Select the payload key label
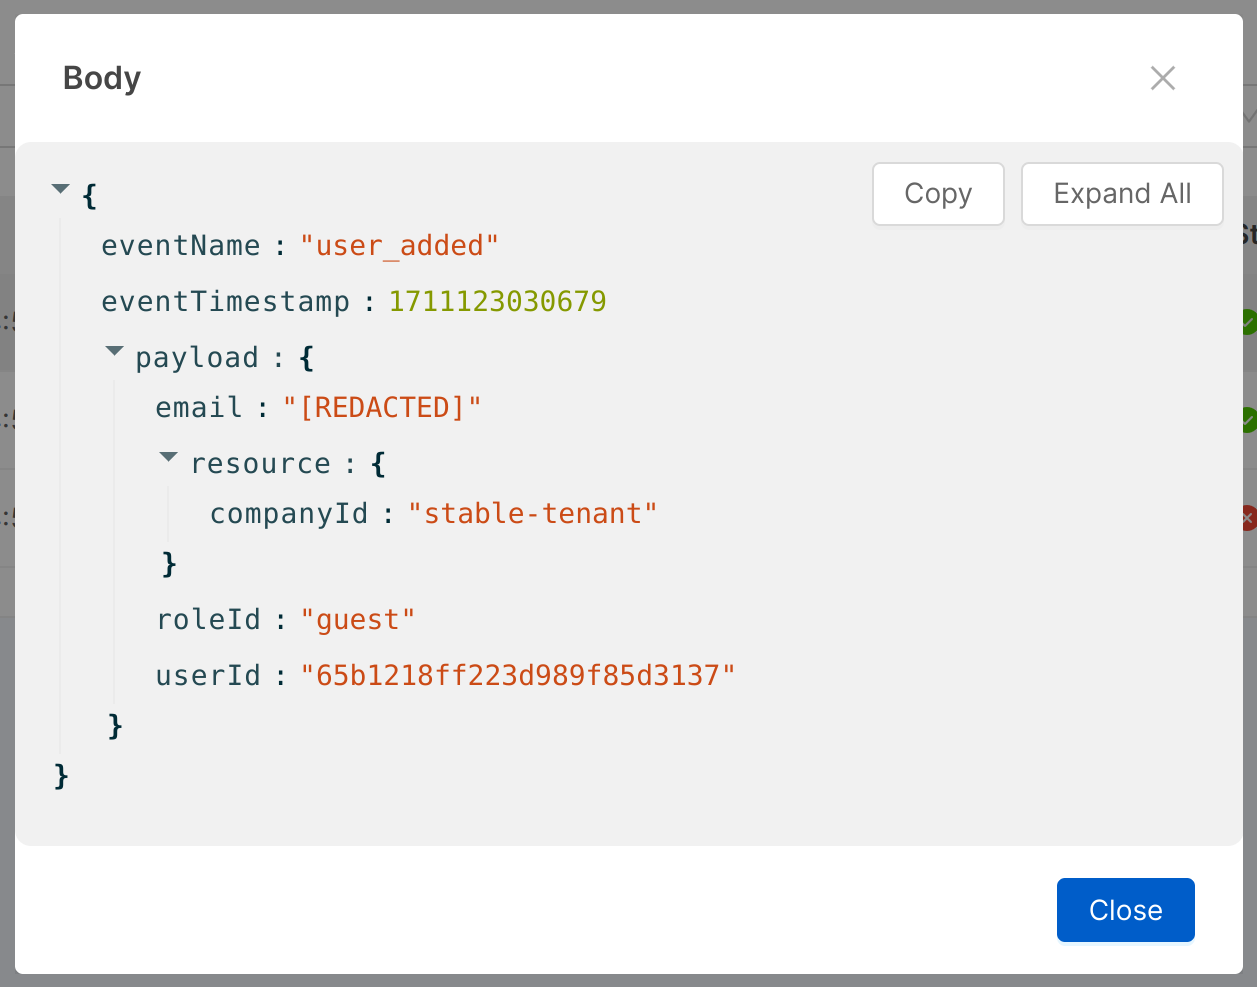 point(197,358)
